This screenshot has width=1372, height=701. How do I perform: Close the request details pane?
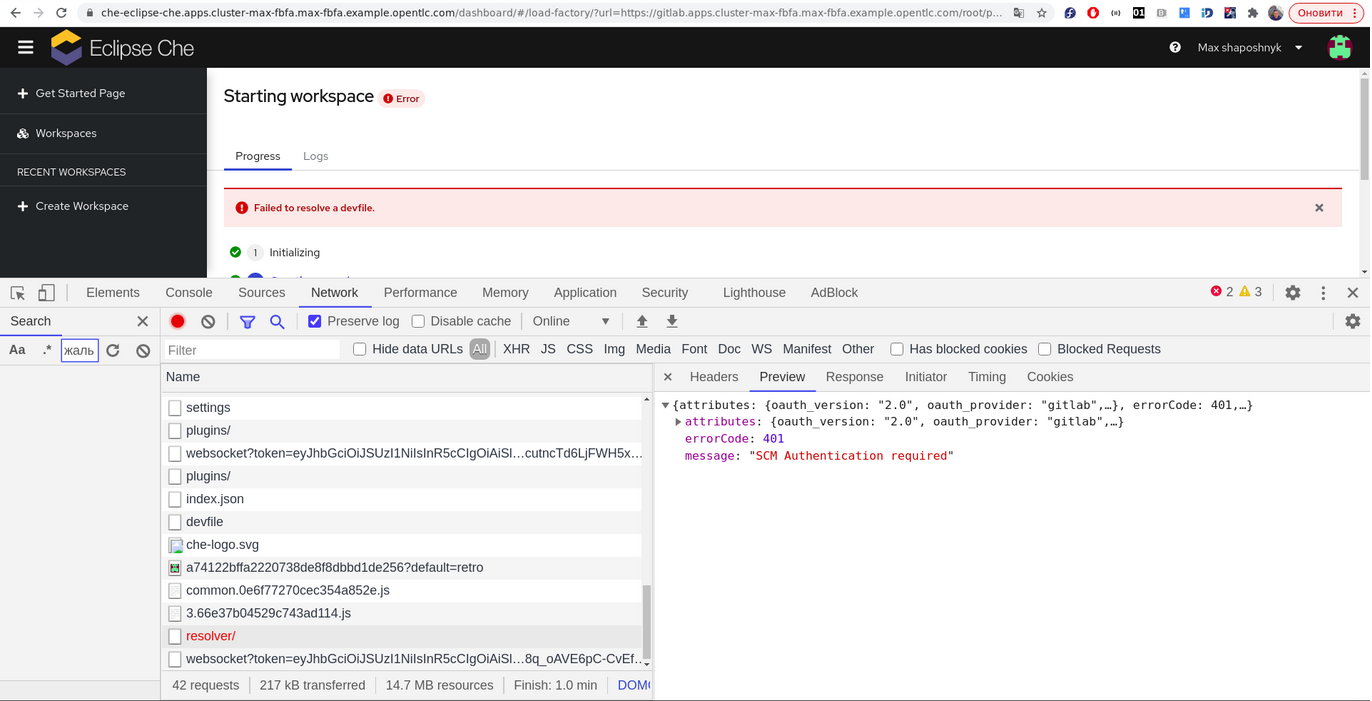(668, 377)
